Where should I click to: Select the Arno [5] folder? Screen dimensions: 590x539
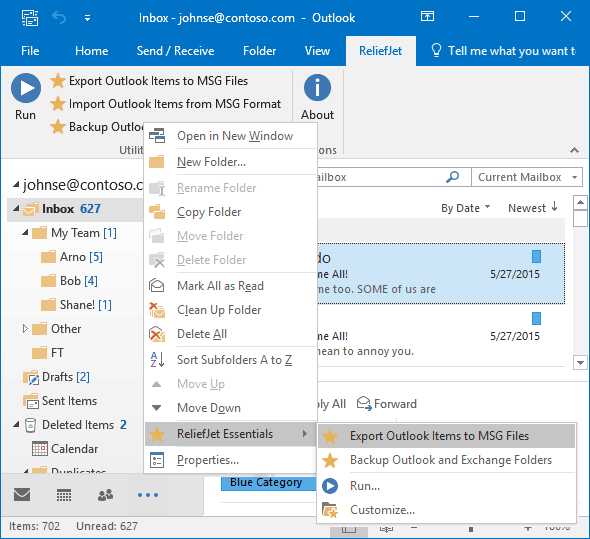pyautogui.click(x=81, y=257)
